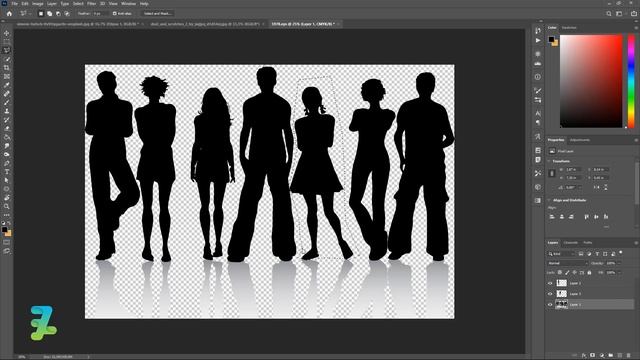Click the create new group folder icon

tap(611, 356)
